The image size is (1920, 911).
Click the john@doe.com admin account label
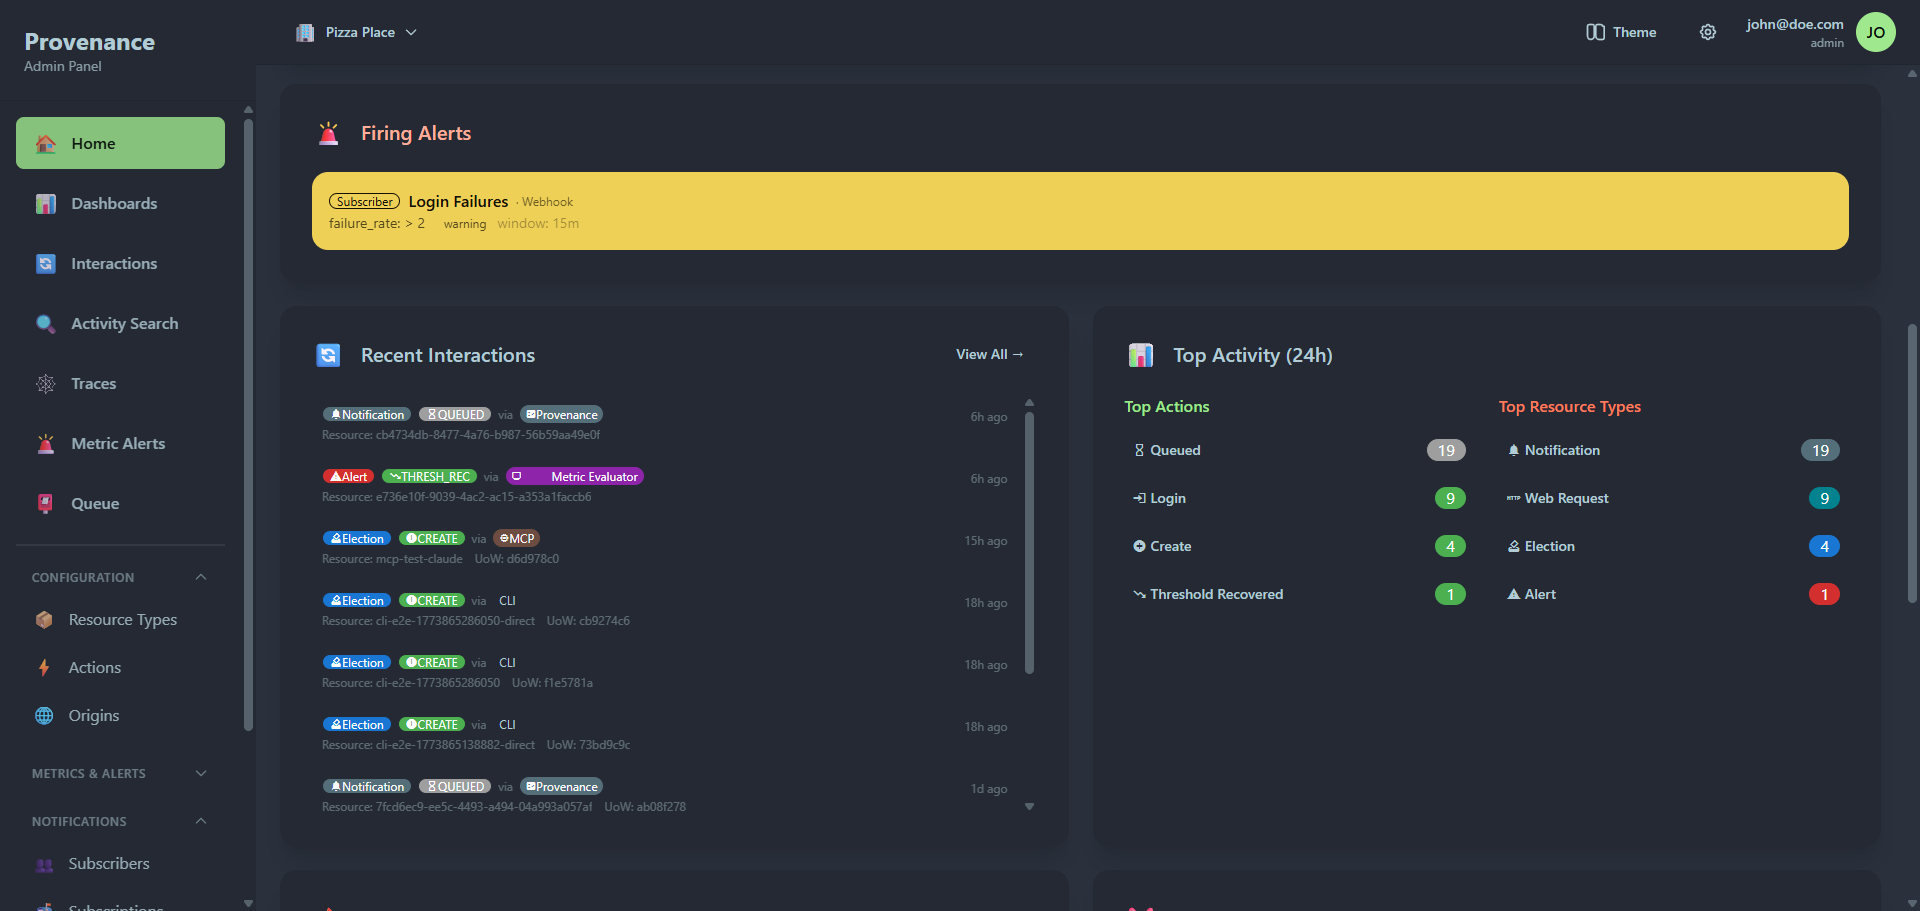click(1795, 24)
